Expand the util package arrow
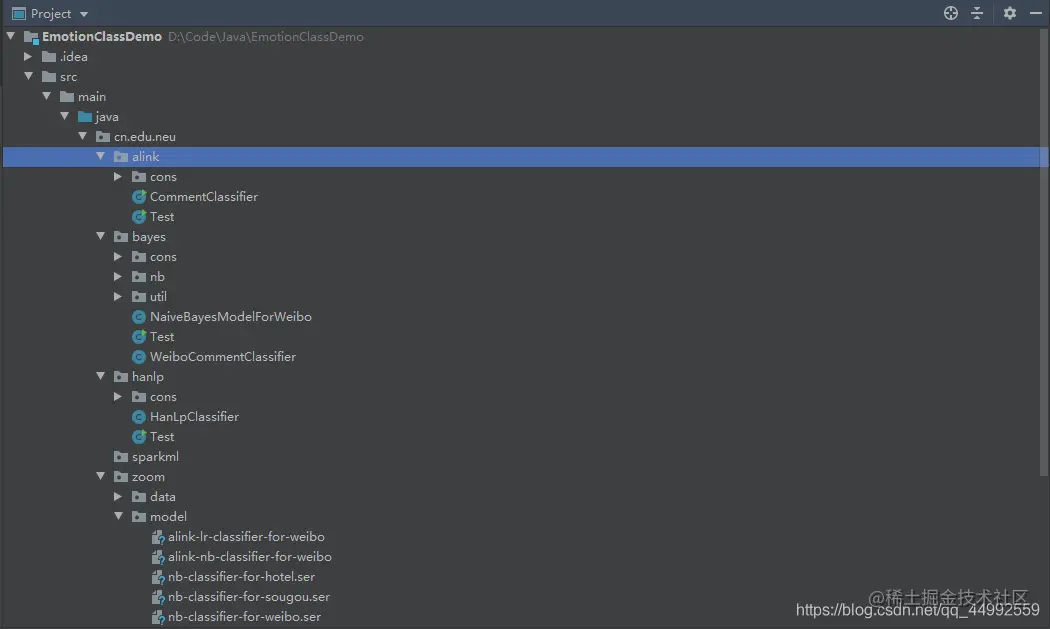The image size is (1050, 629). [x=118, y=296]
